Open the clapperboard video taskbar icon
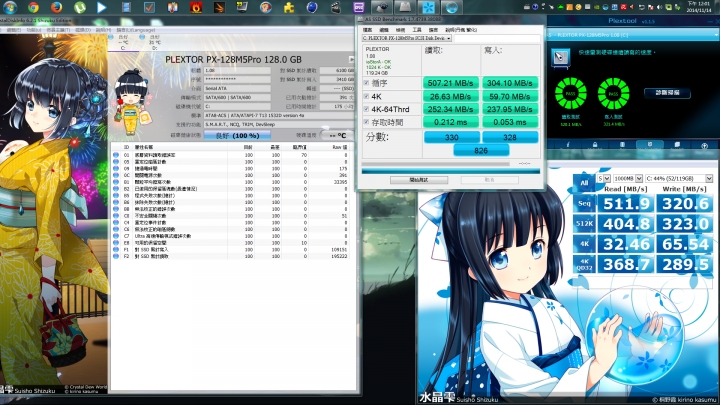The image size is (720, 405). 336,7
